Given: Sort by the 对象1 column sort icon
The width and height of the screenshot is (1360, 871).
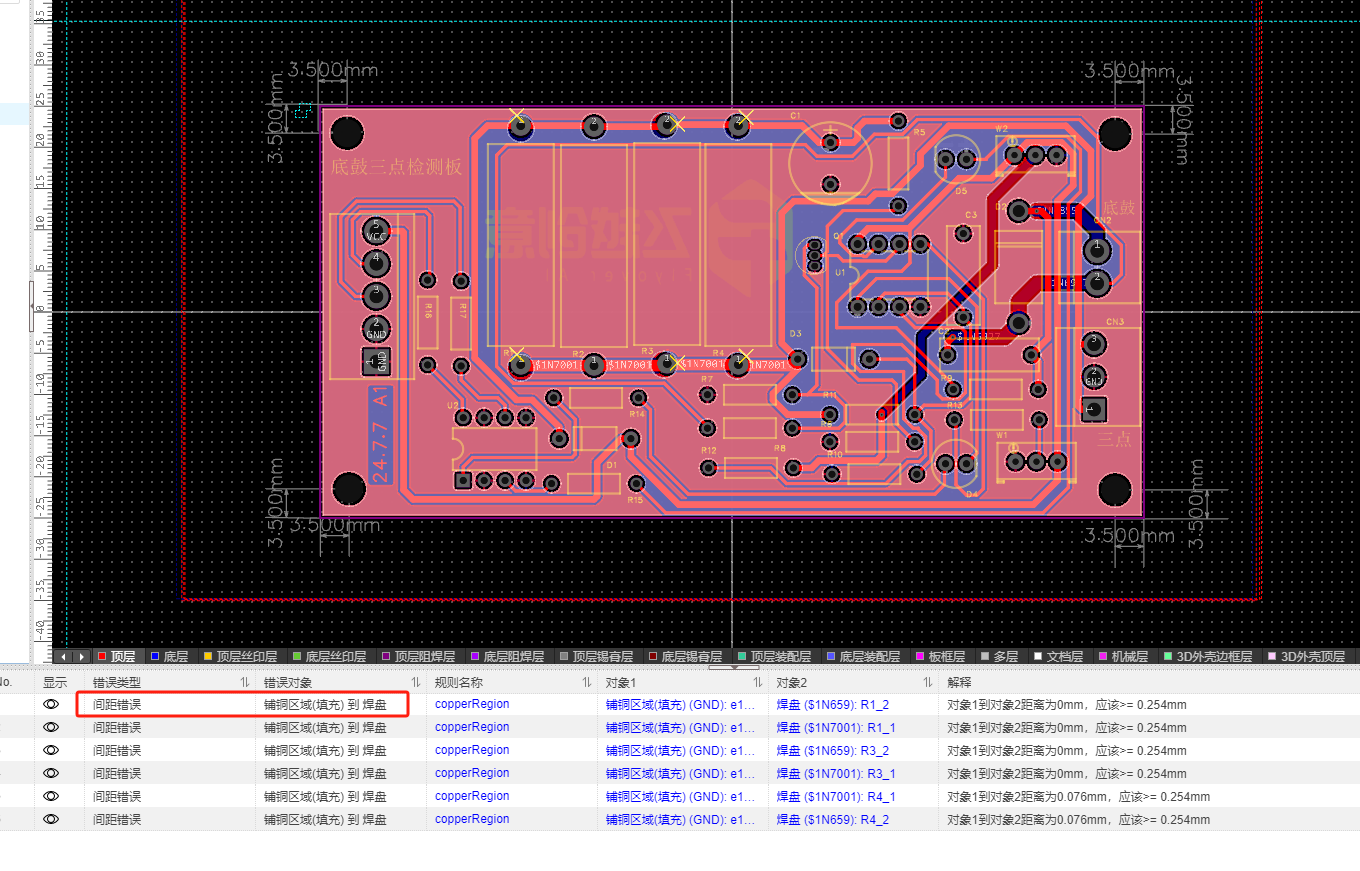Looking at the screenshot, I should tap(757, 682).
